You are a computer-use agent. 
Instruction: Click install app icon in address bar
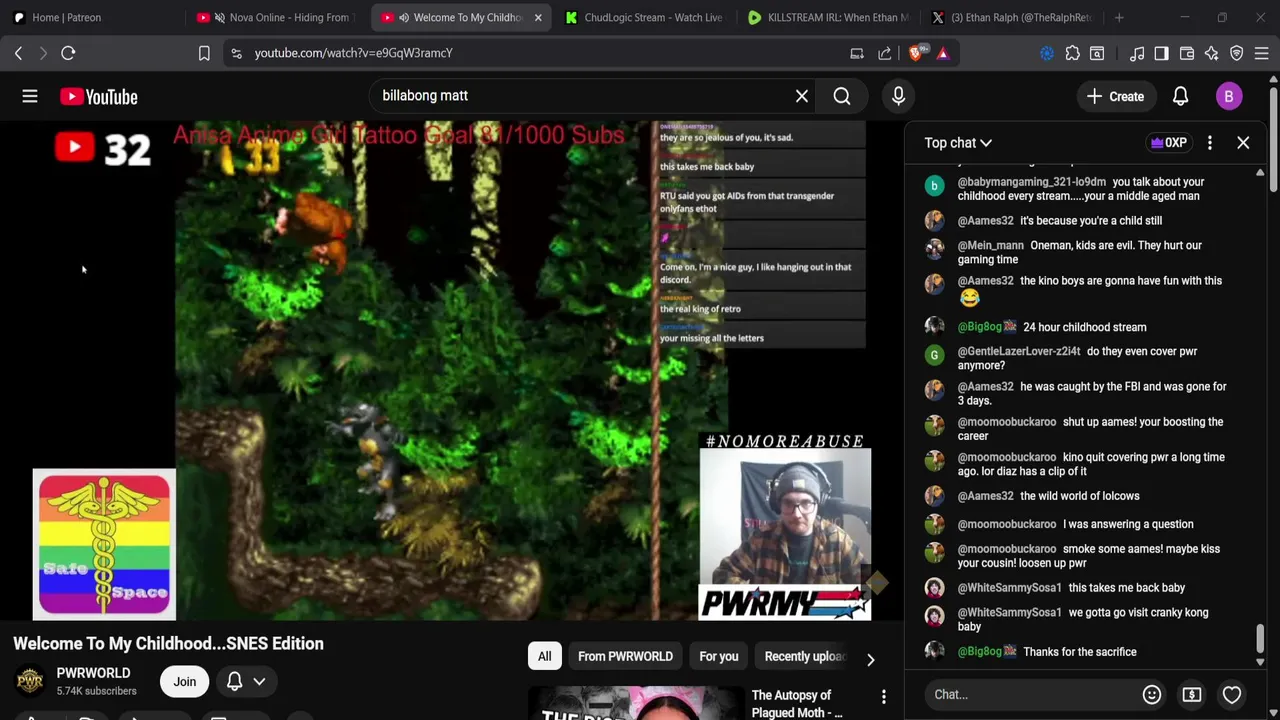[x=857, y=53]
